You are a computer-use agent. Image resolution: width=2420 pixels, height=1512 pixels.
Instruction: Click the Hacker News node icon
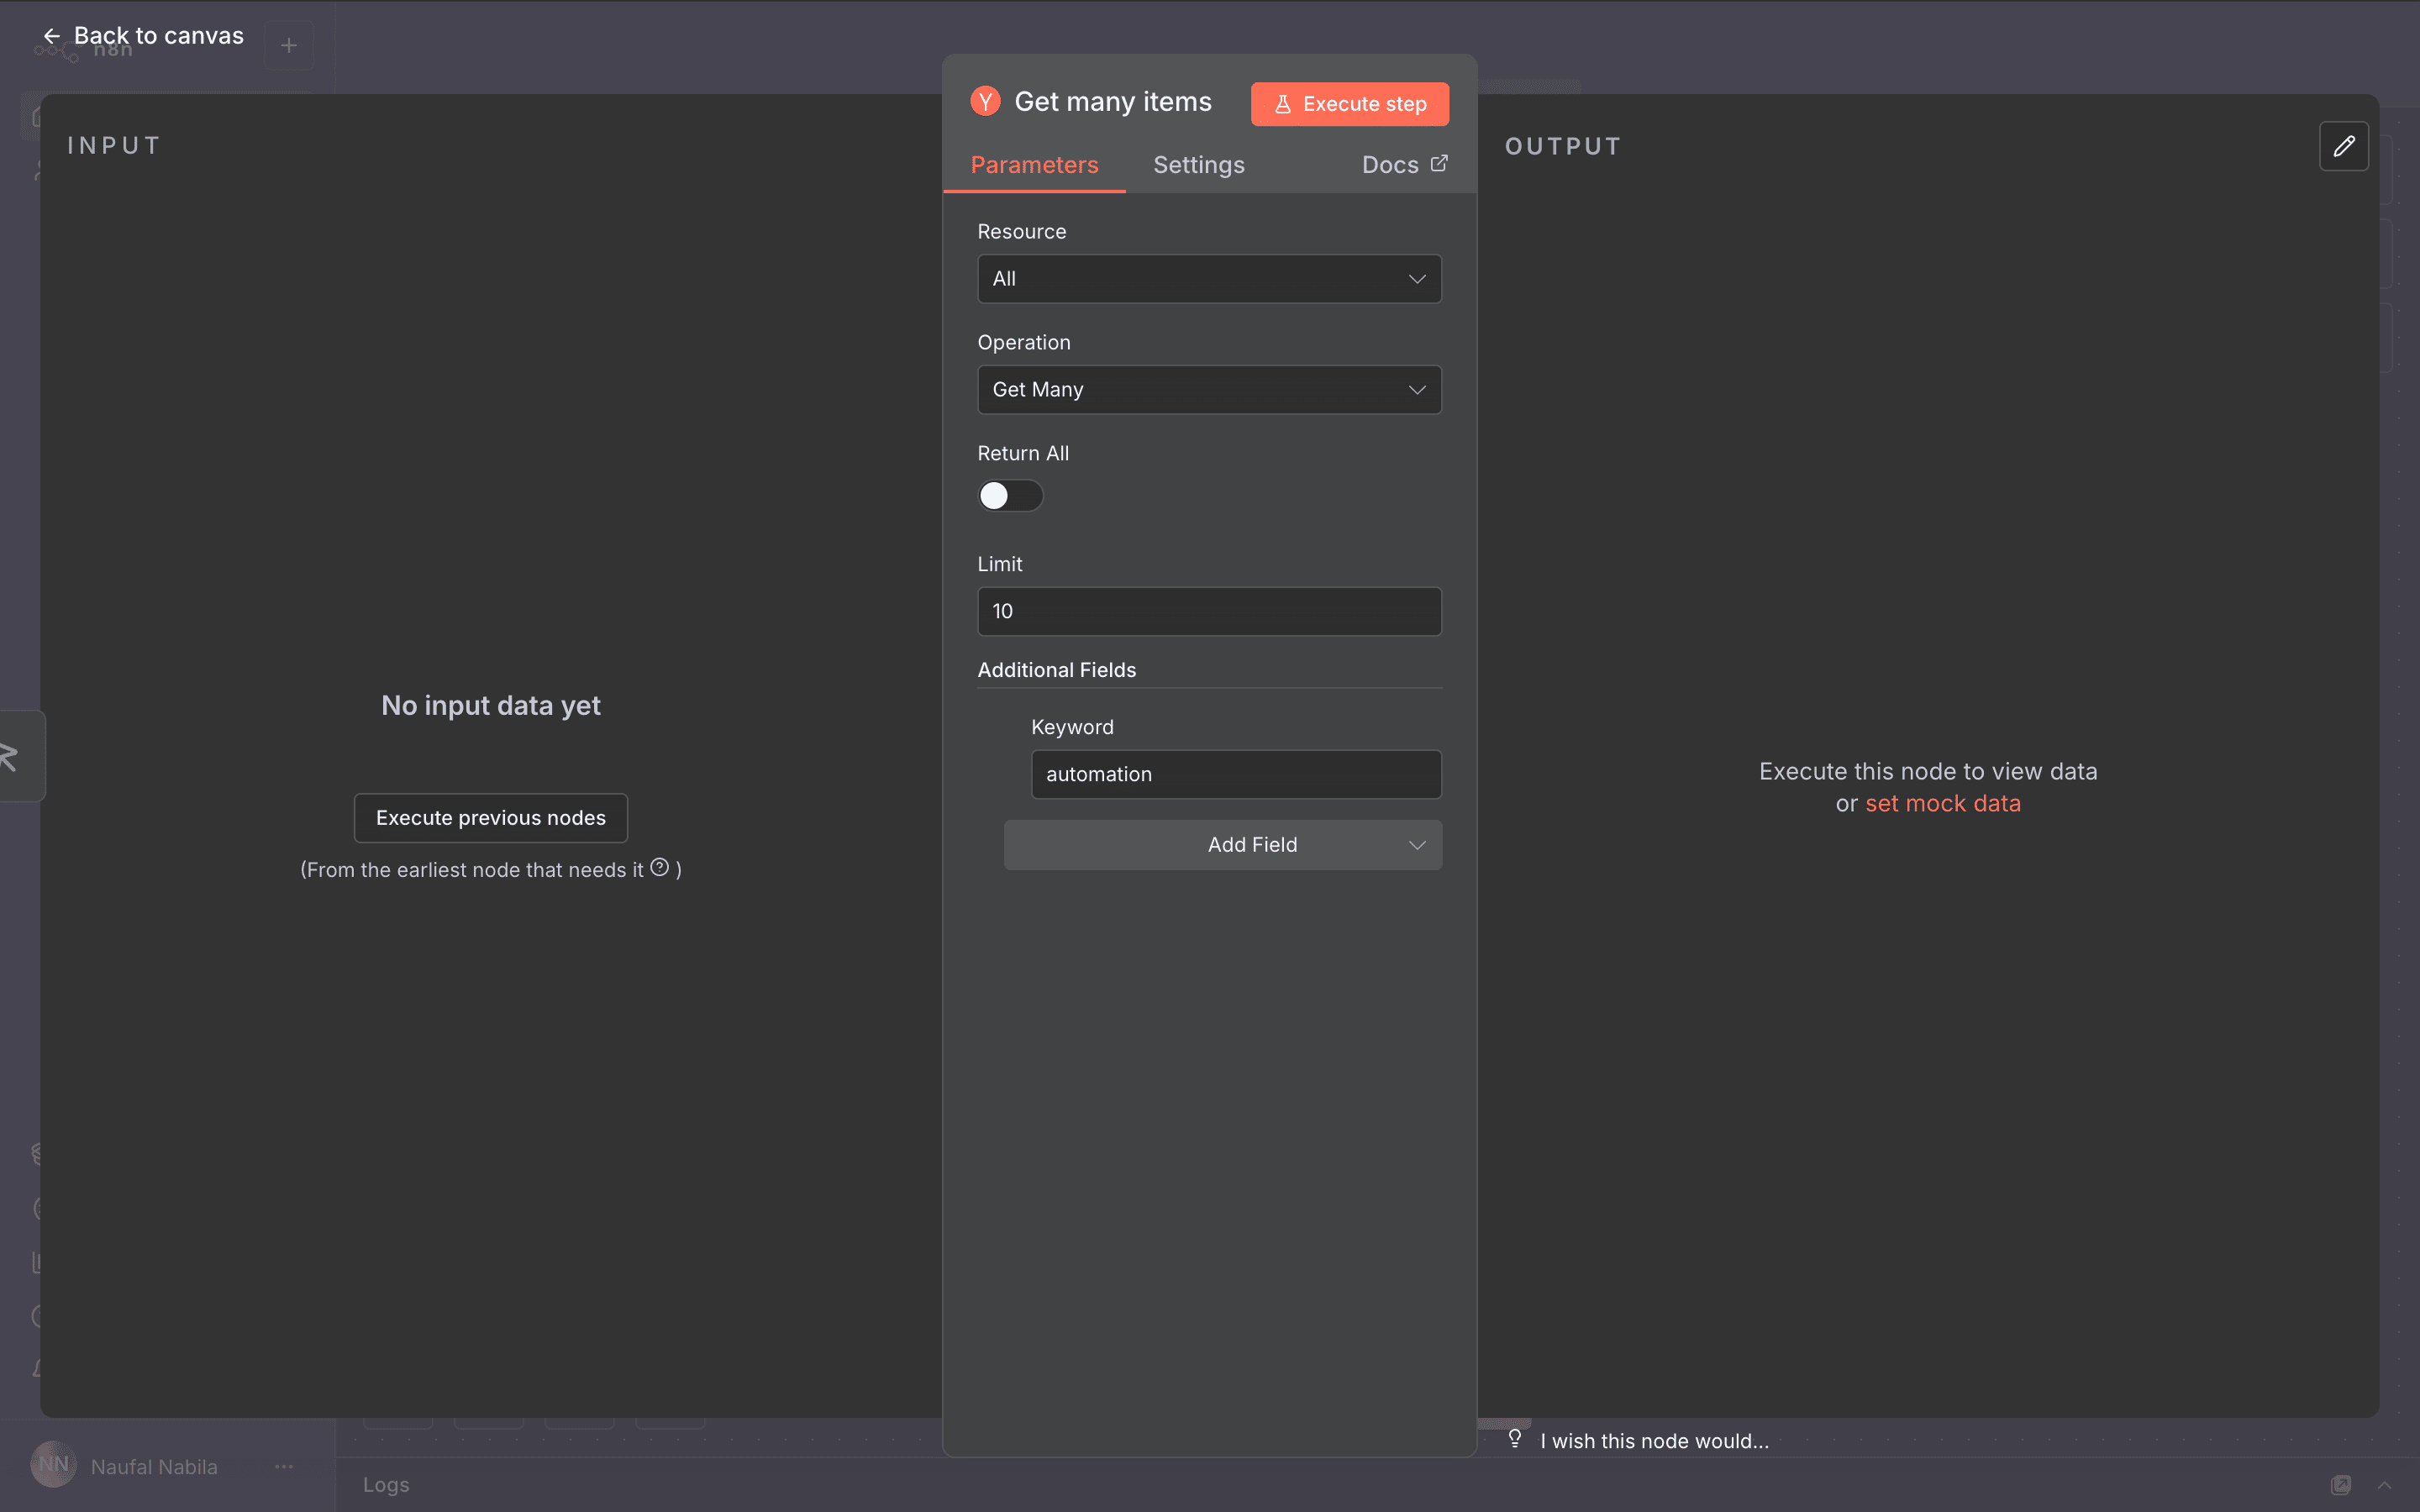pos(985,101)
